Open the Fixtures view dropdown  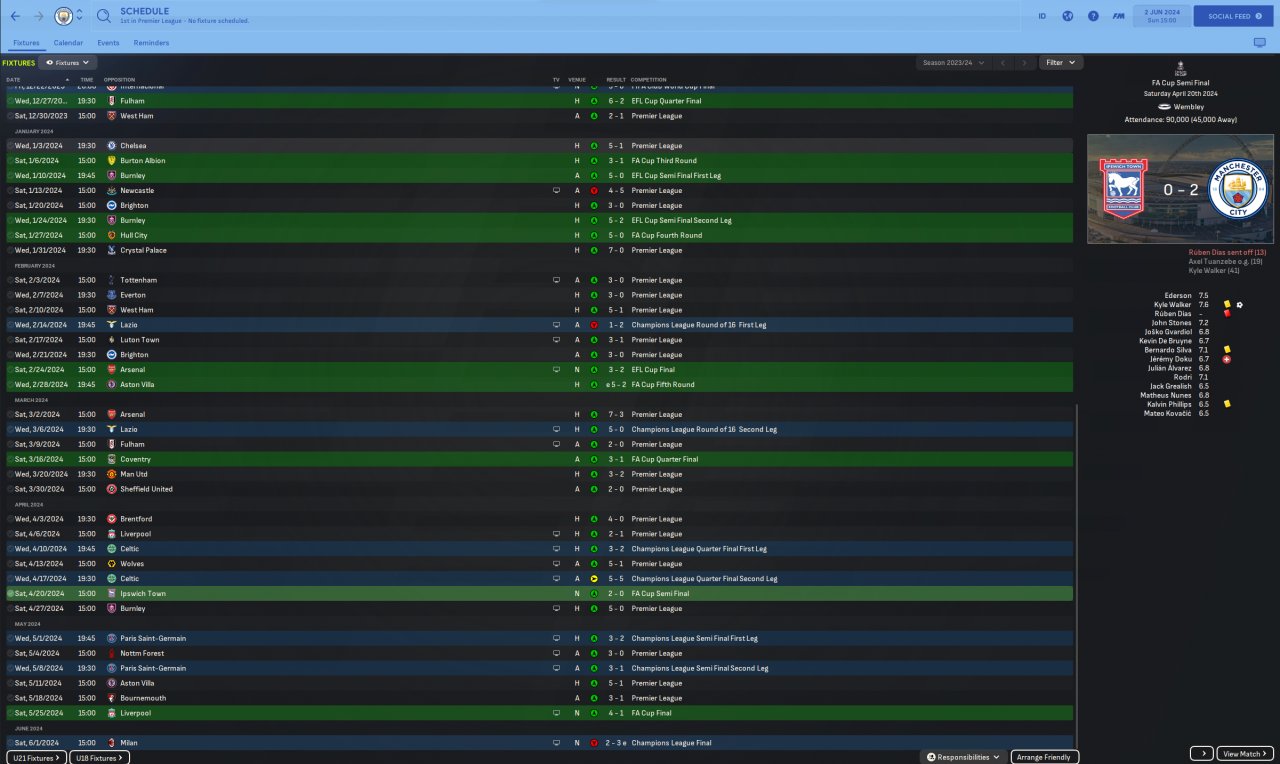[67, 63]
